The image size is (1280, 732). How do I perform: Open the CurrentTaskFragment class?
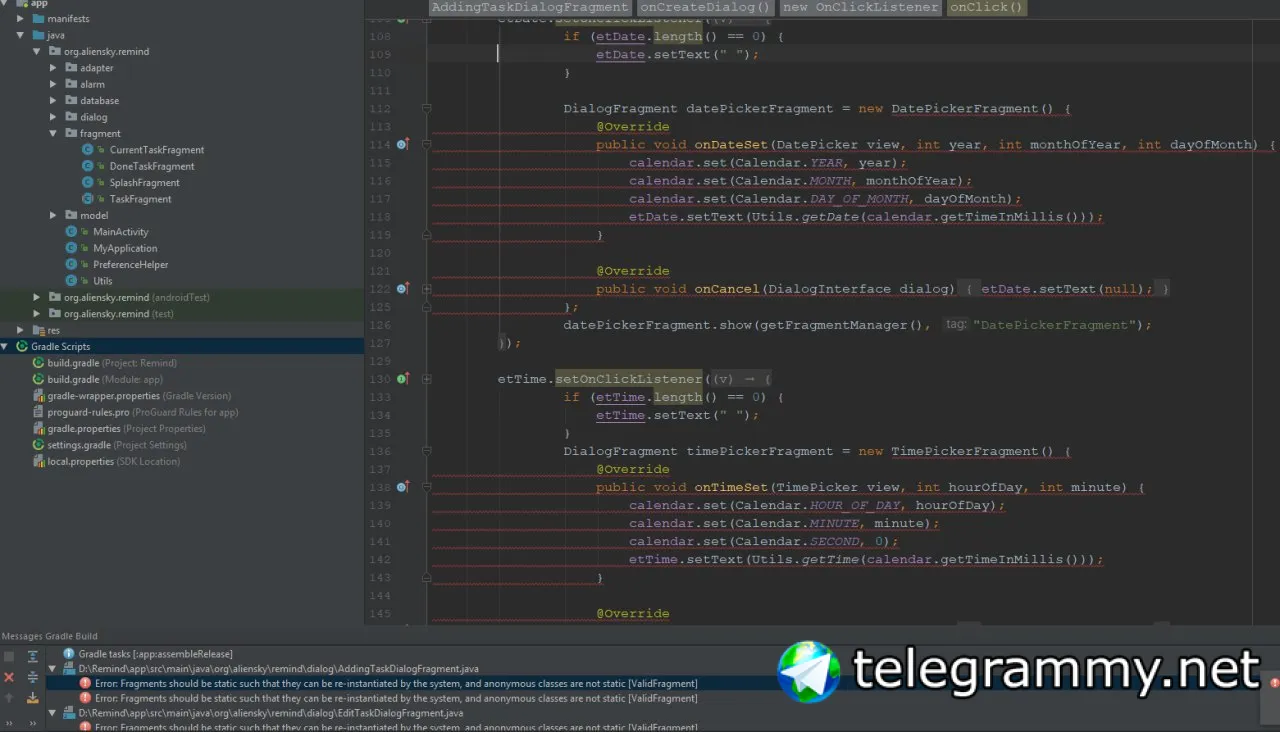point(157,150)
